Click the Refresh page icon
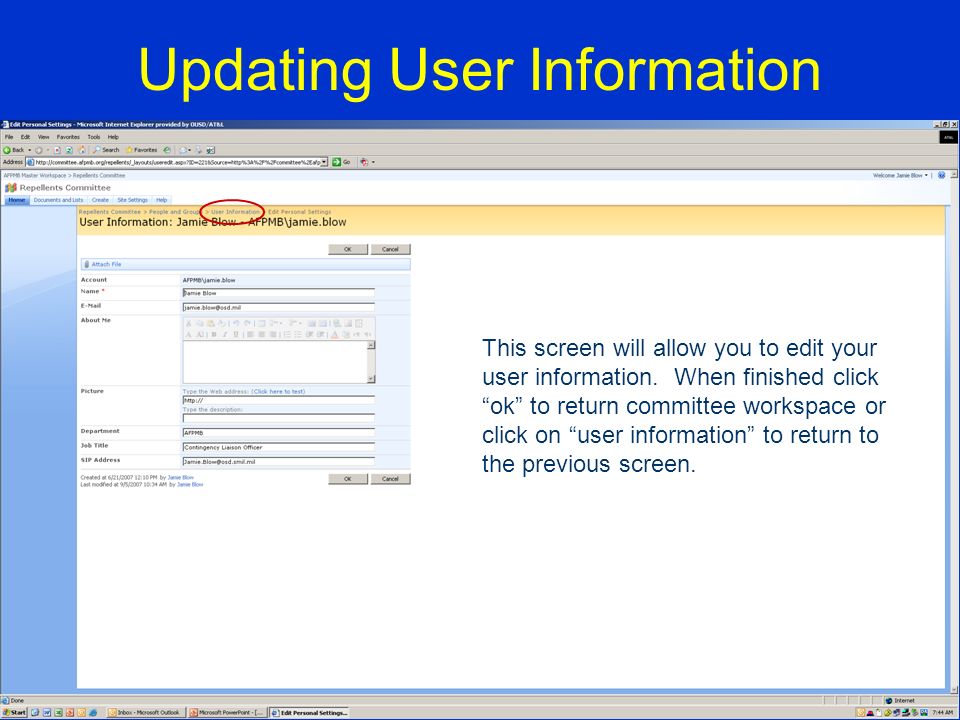This screenshot has width=960, height=720. click(69, 150)
